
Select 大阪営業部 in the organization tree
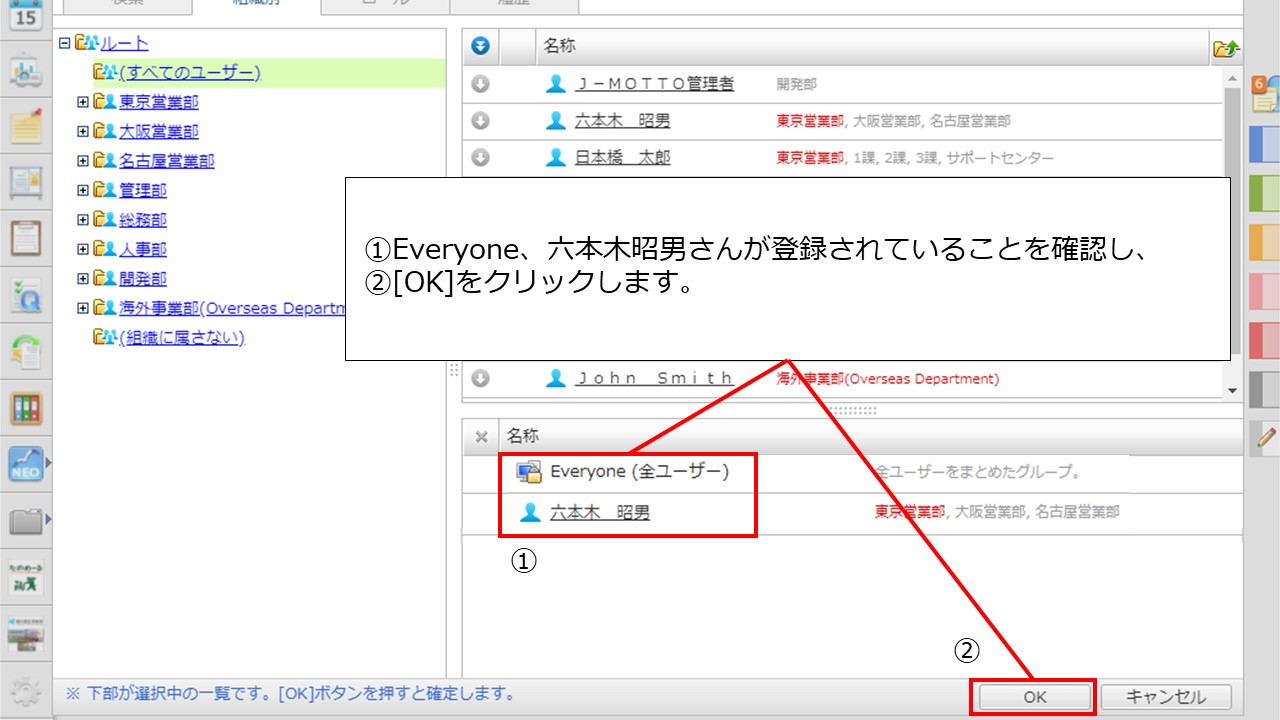(x=158, y=131)
